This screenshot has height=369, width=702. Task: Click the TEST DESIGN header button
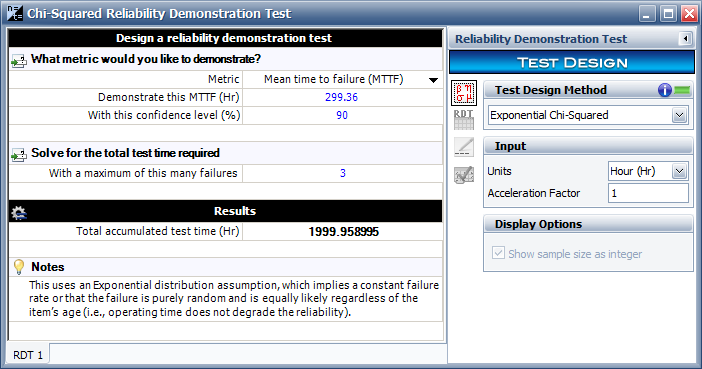[x=572, y=62]
